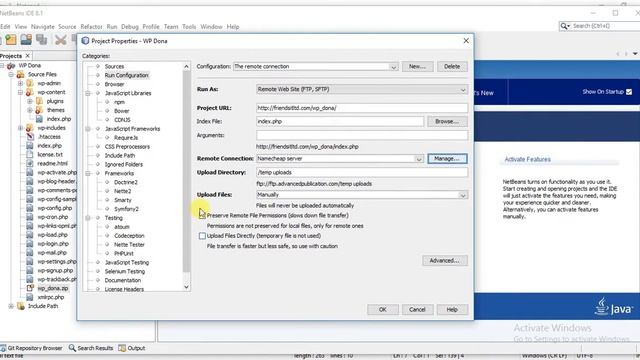Click the wp-admin folder icon
Screen dimensions: 640x360
click(x=30, y=83)
